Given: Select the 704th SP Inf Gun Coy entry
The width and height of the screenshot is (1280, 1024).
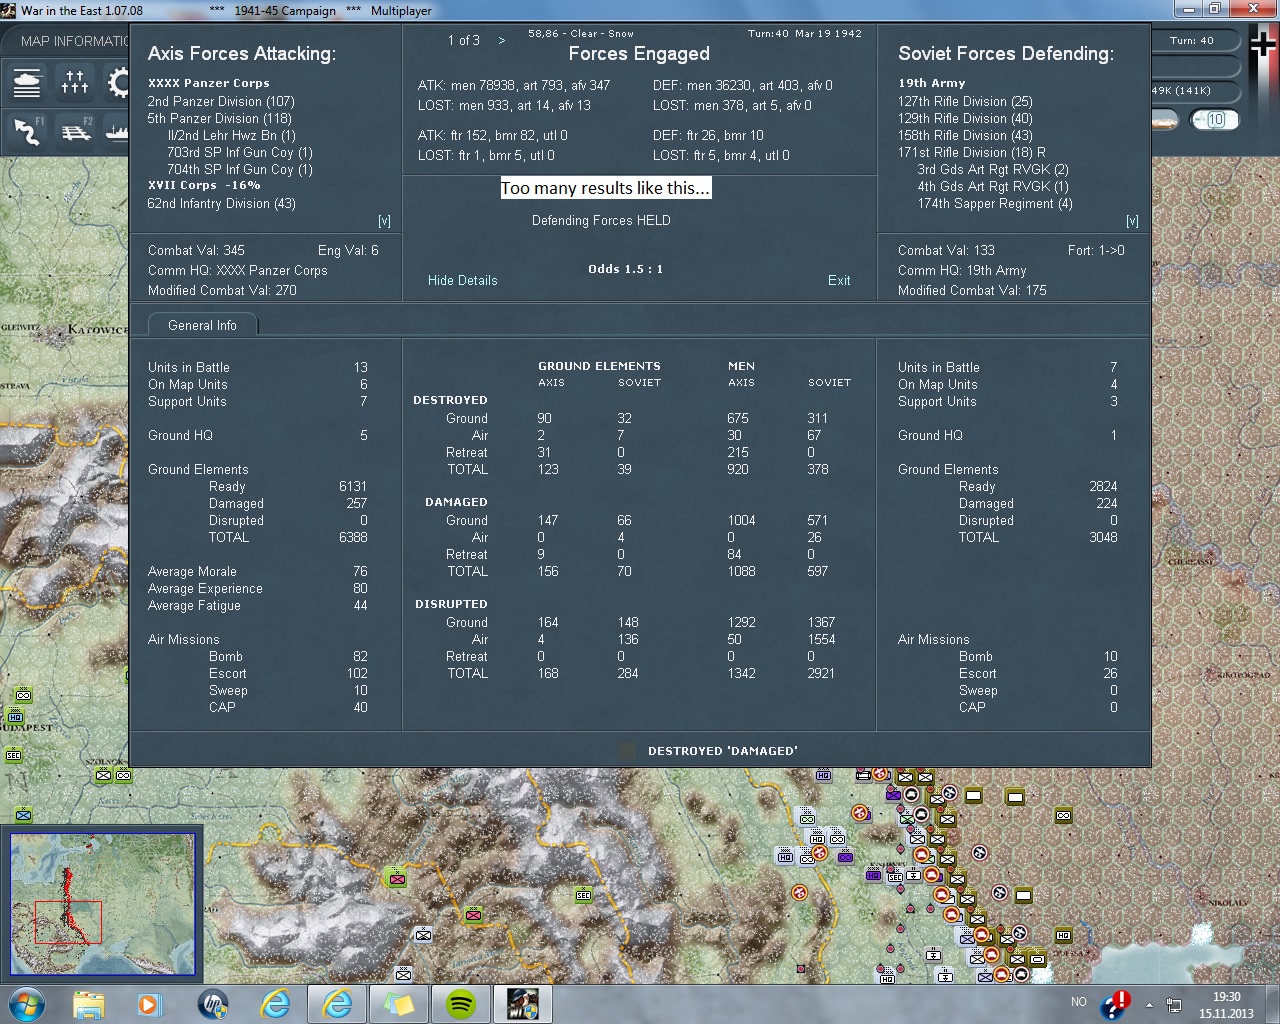Looking at the screenshot, I should point(240,169).
